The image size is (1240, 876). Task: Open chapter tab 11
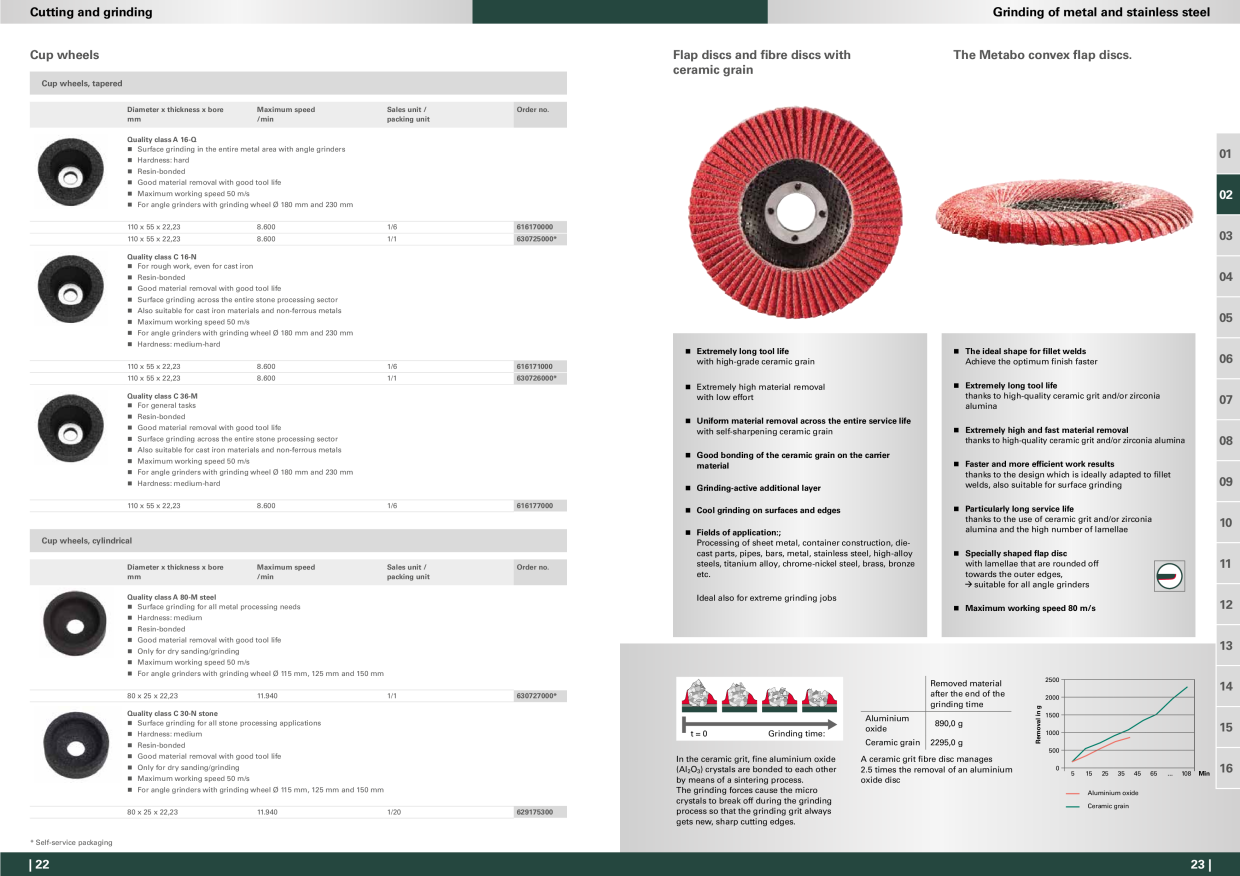[1227, 564]
